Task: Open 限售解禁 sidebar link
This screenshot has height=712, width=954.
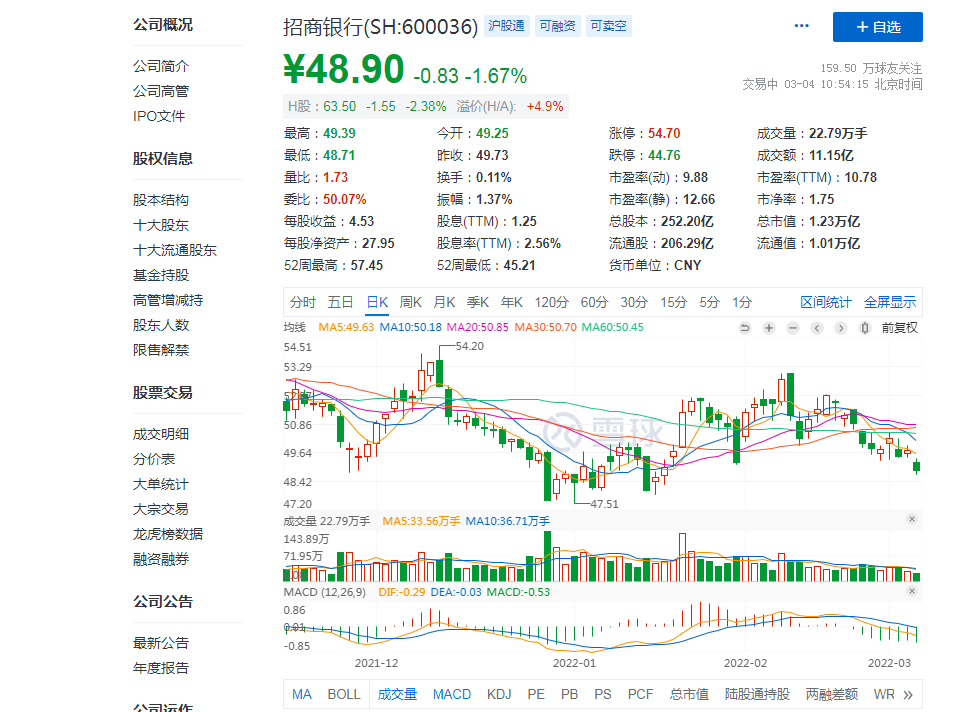Action: tap(161, 350)
